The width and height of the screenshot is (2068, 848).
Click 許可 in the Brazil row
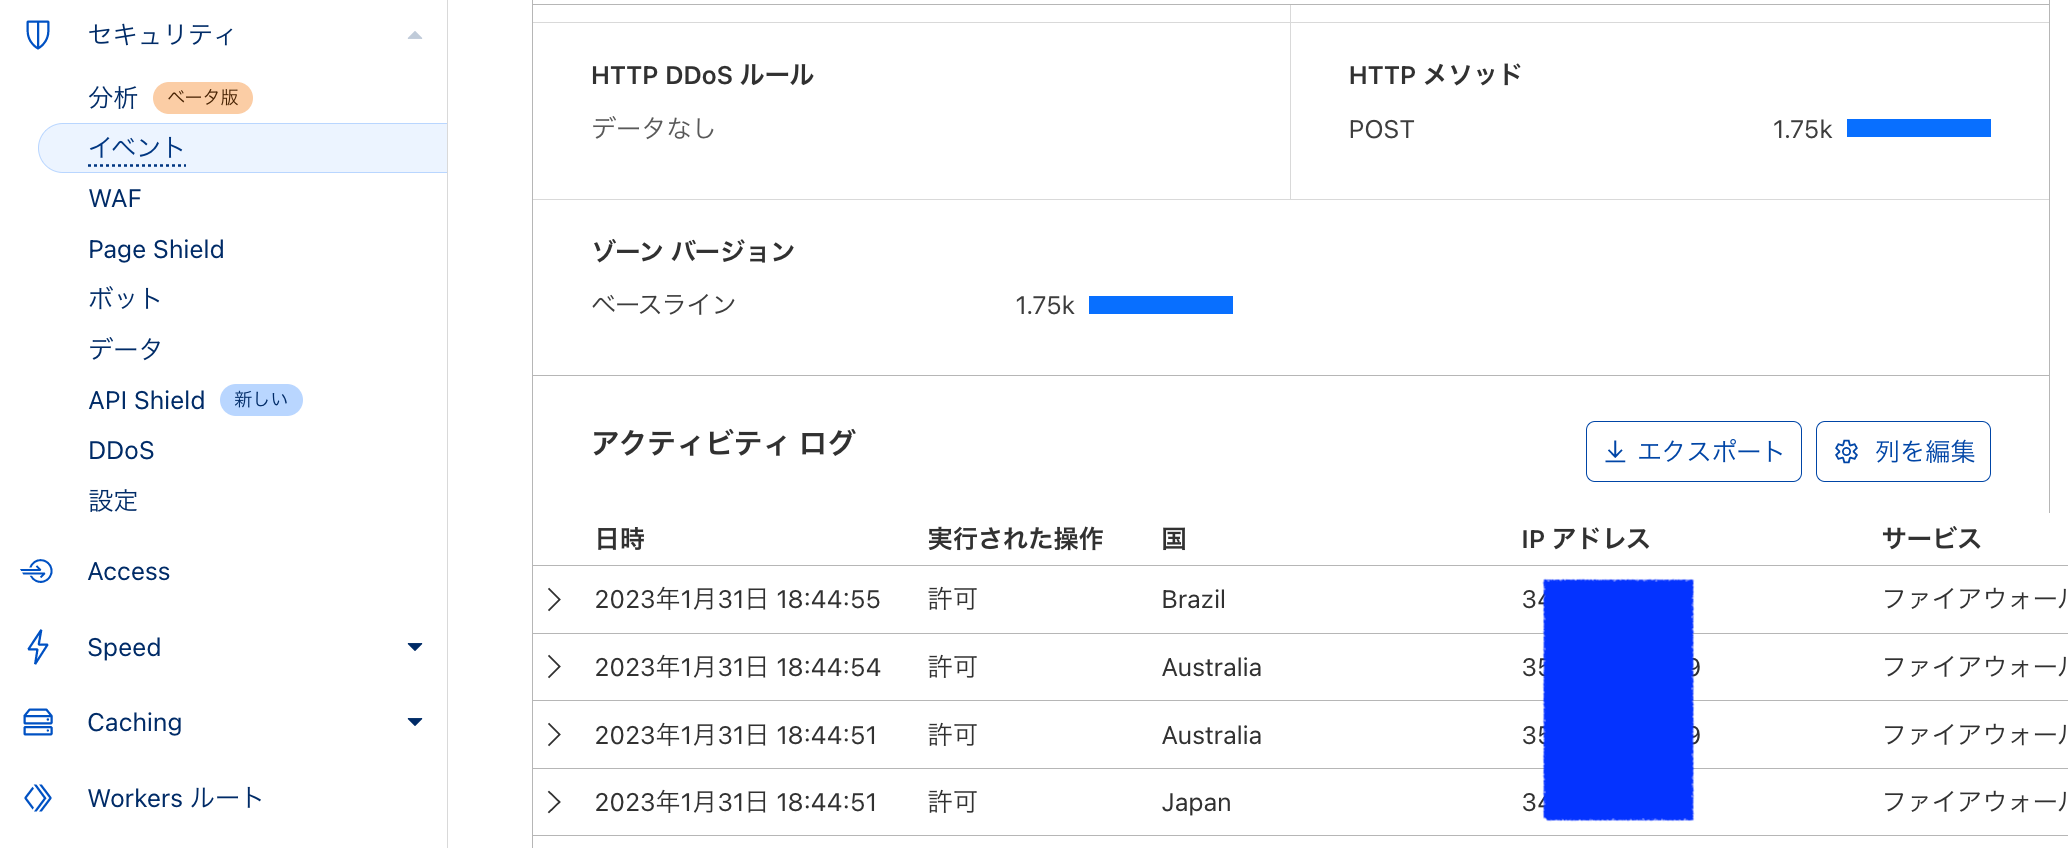(953, 599)
